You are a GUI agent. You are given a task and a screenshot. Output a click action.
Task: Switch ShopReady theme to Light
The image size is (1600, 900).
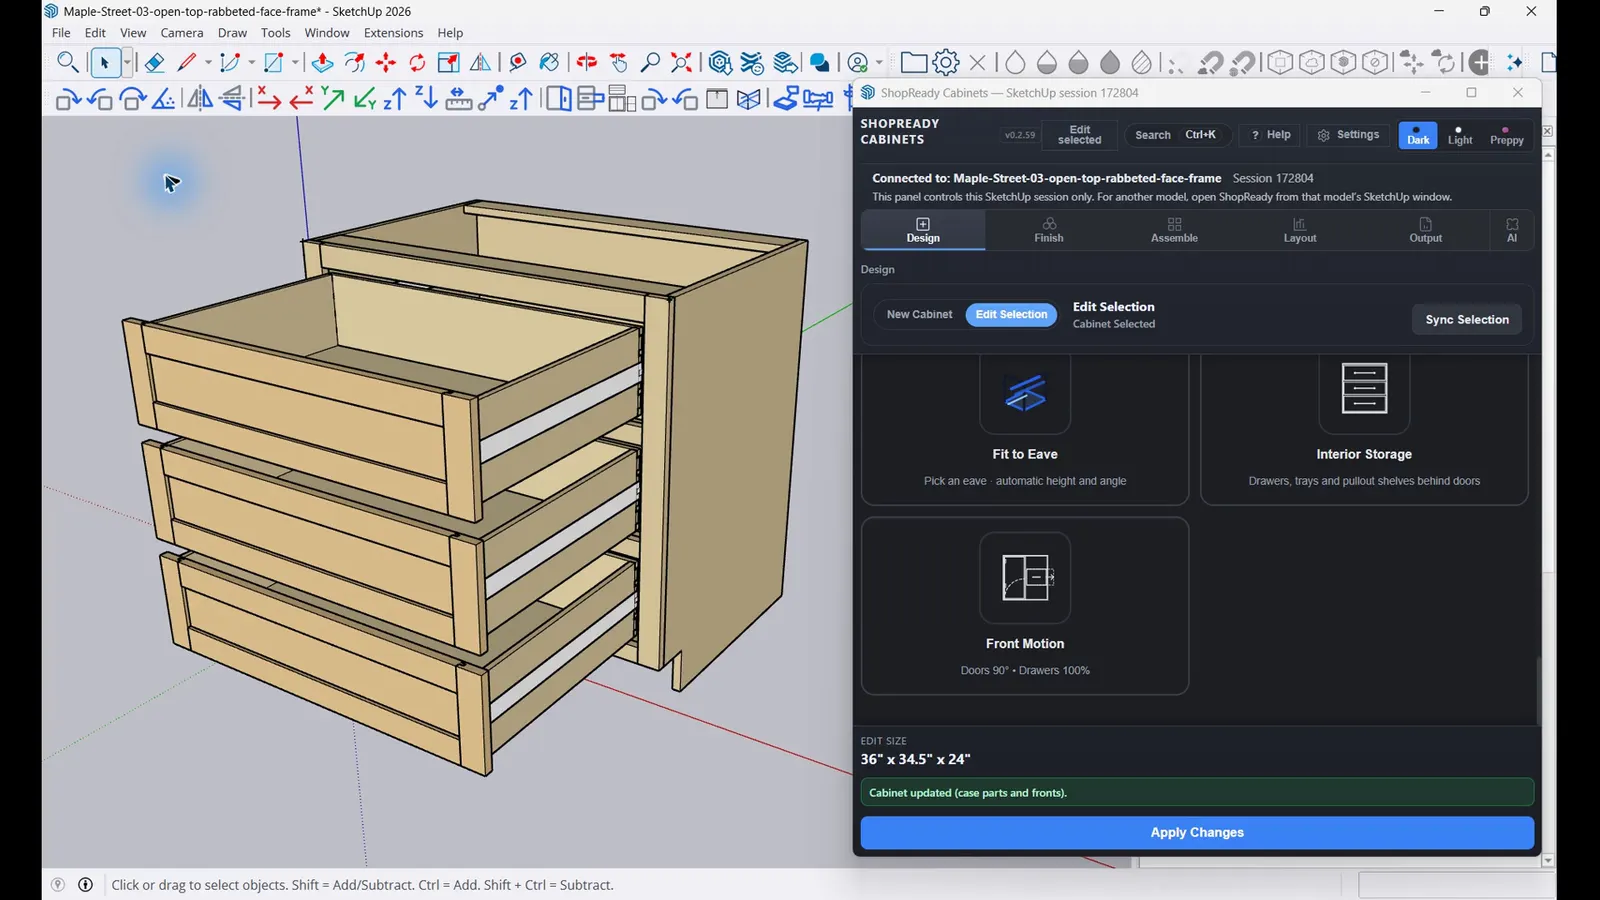pos(1460,135)
